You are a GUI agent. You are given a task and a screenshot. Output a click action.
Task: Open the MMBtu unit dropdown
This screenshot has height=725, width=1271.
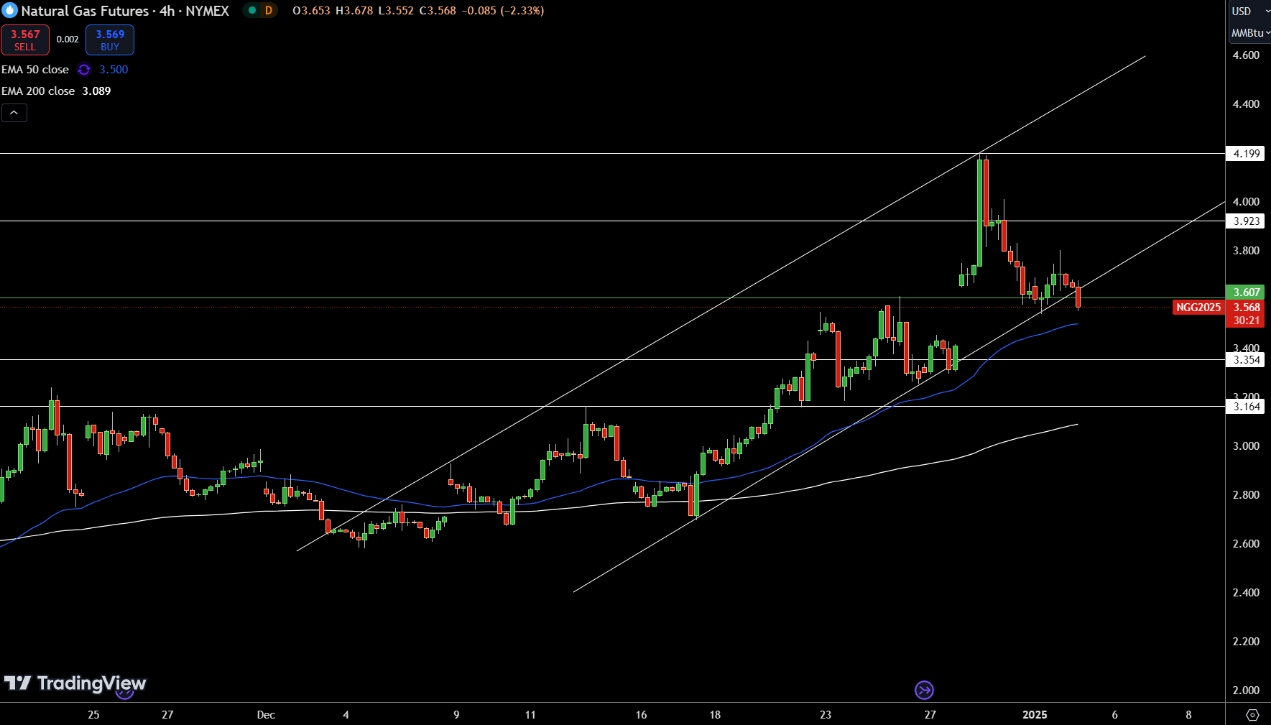[x=1249, y=33]
